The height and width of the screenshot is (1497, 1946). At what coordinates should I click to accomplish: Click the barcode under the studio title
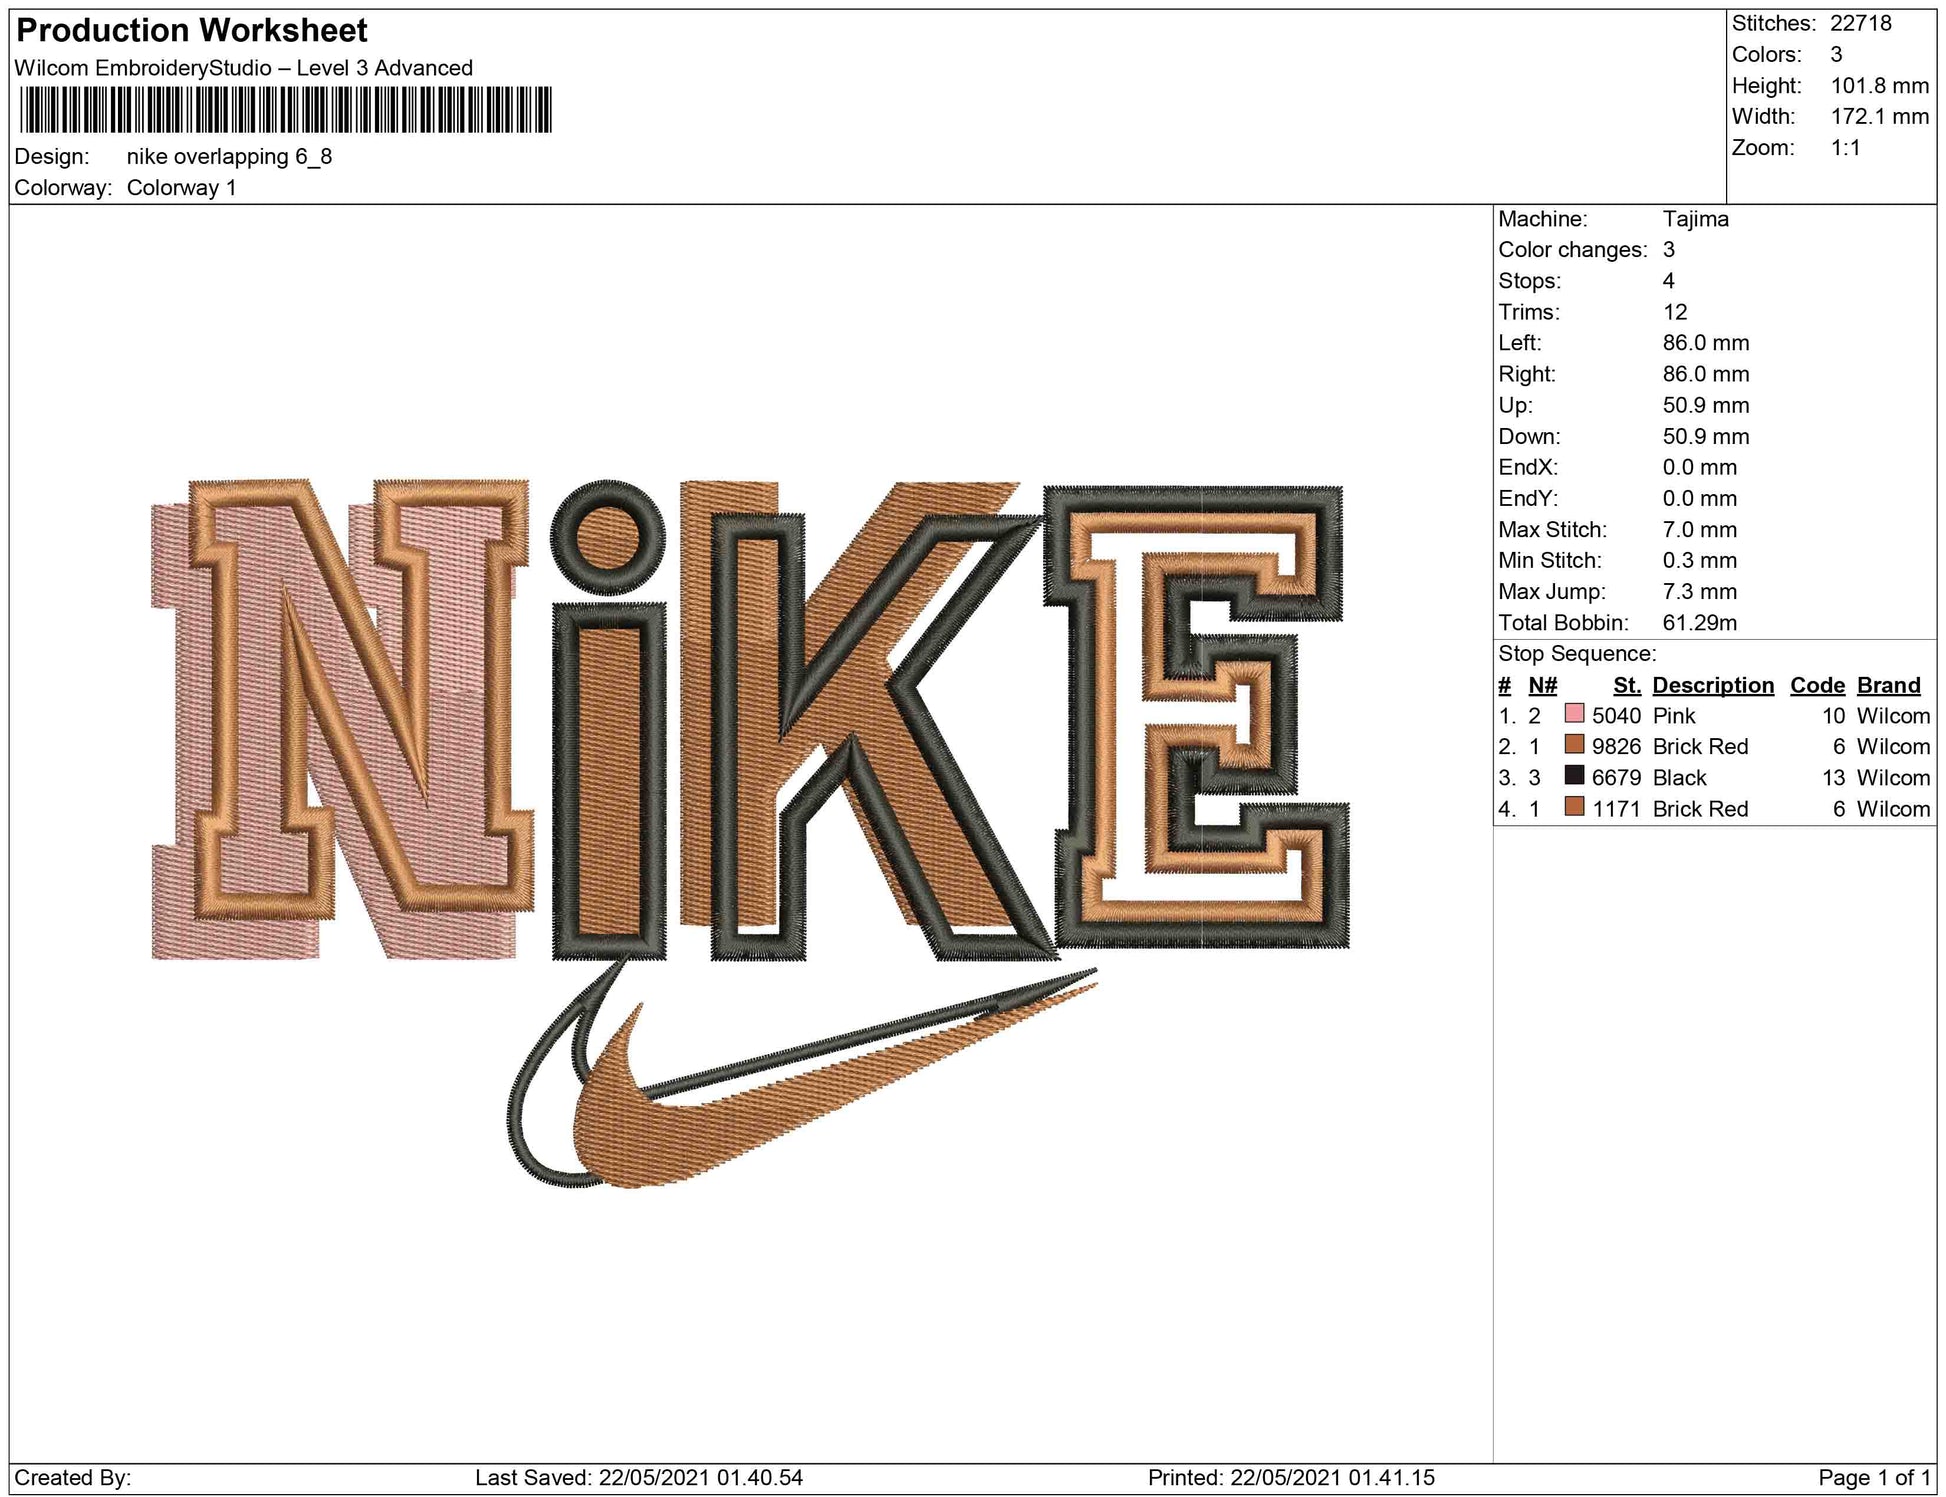click(x=285, y=110)
